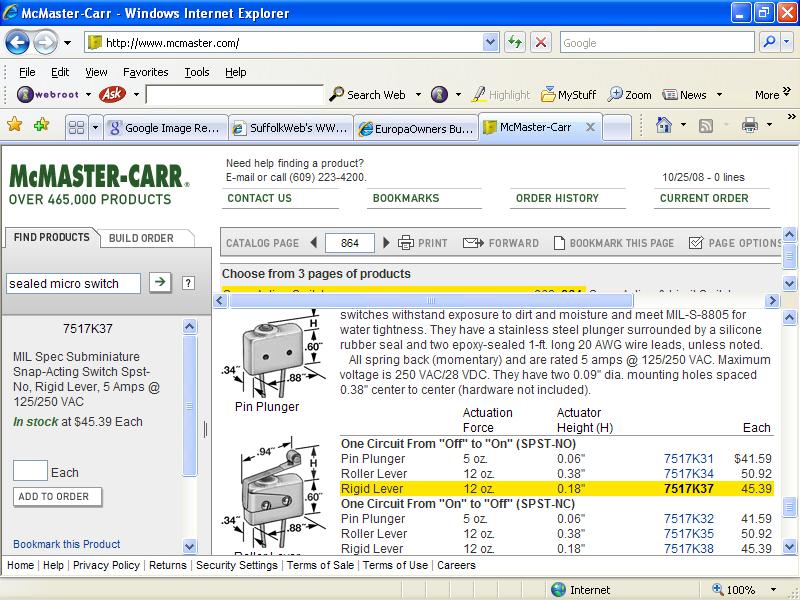Open the Favorites menu
This screenshot has width=800, height=600.
[x=145, y=72]
